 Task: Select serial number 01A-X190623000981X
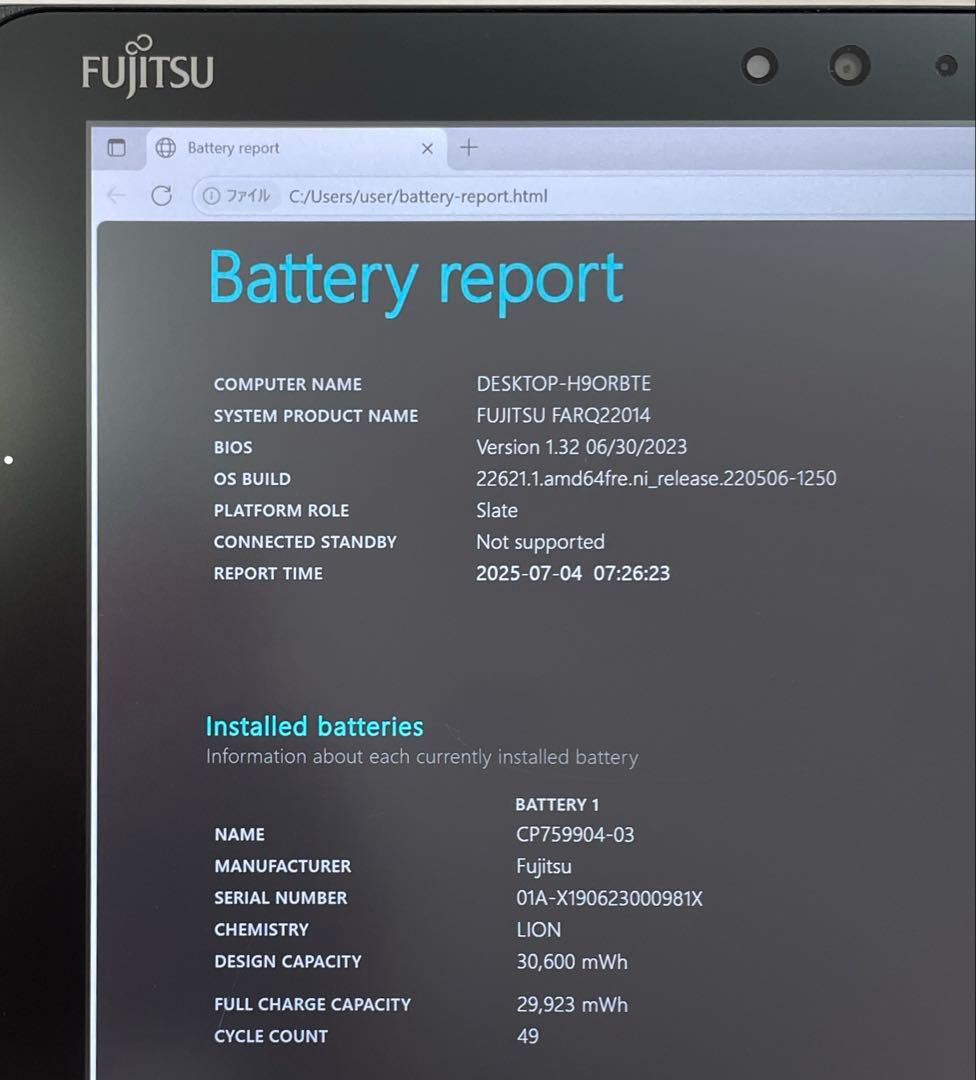tap(609, 898)
